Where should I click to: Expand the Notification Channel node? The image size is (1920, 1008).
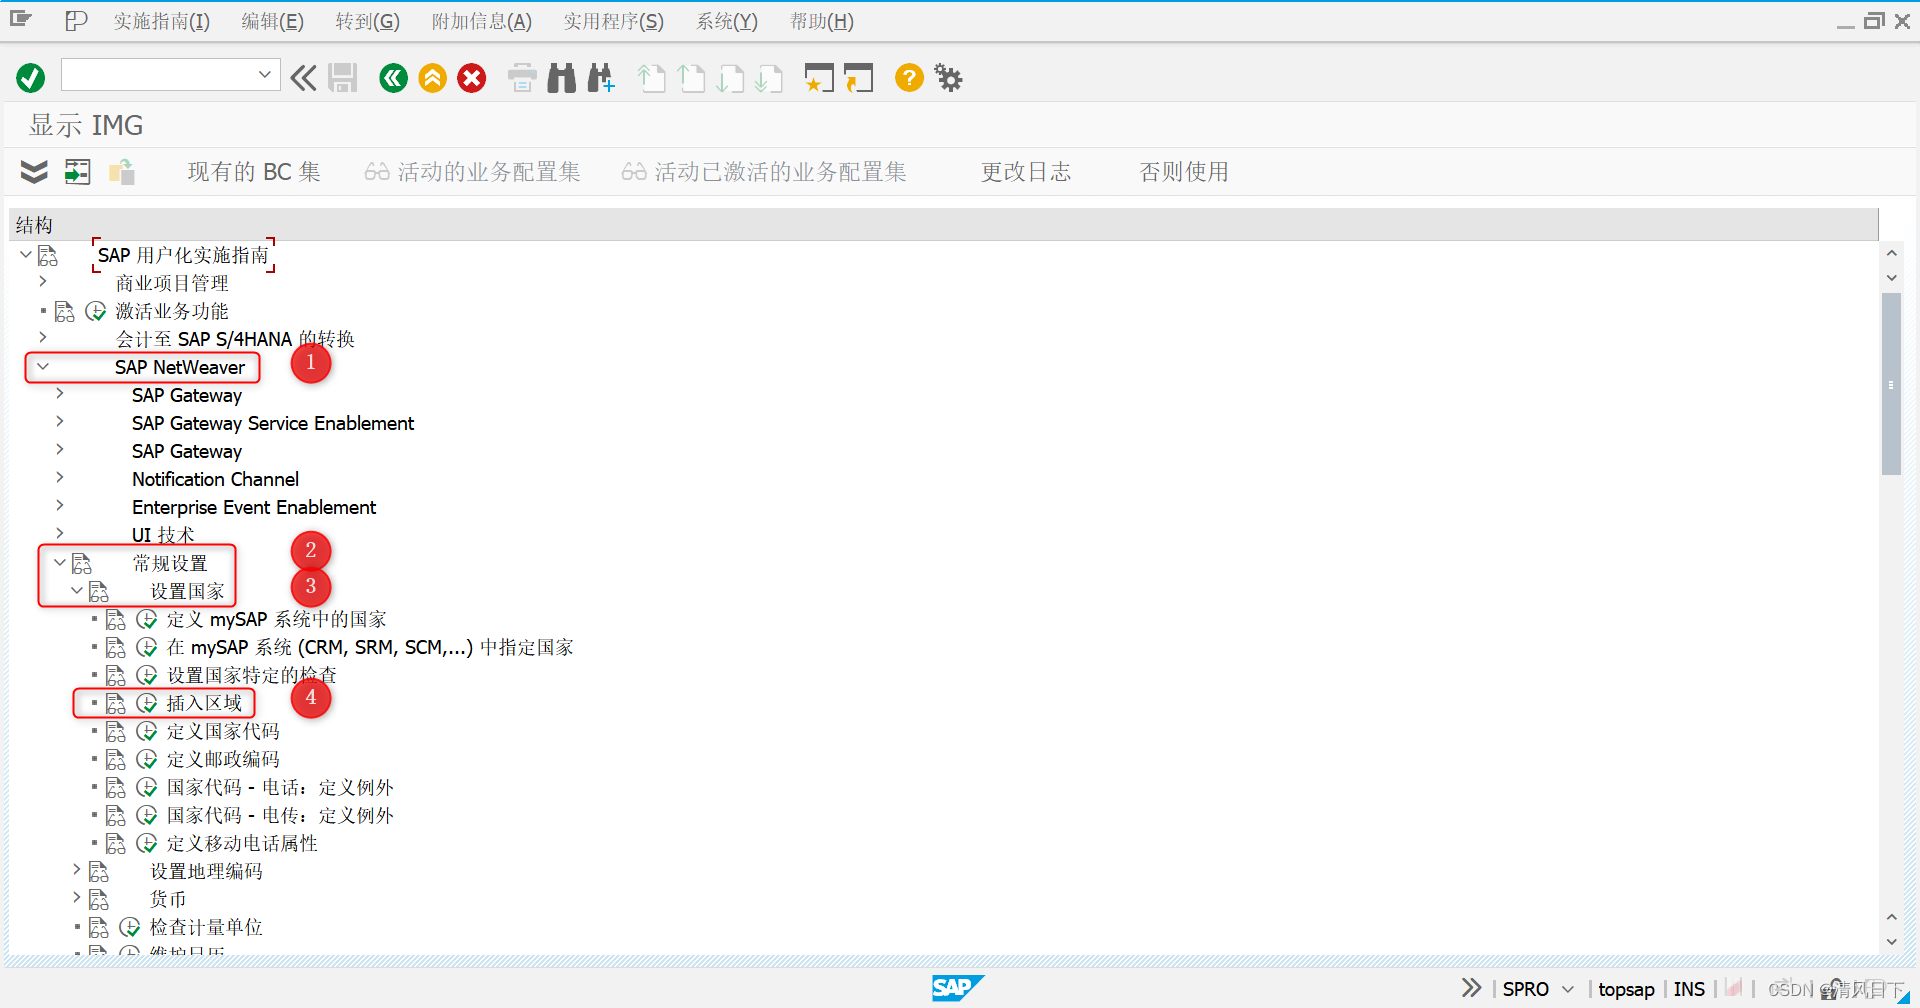coord(60,478)
